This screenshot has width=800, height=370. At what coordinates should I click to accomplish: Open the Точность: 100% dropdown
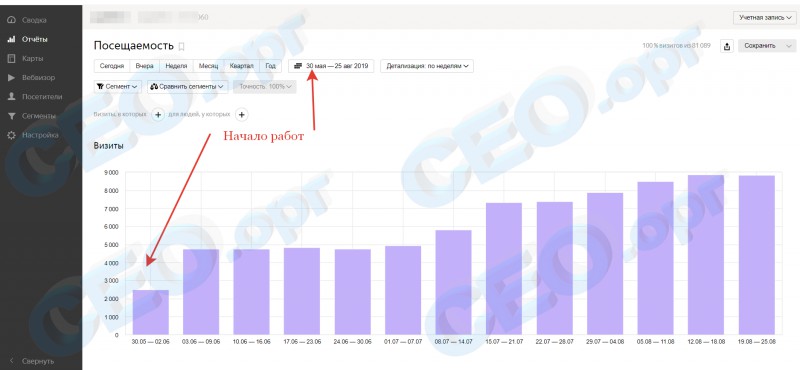click(x=265, y=87)
